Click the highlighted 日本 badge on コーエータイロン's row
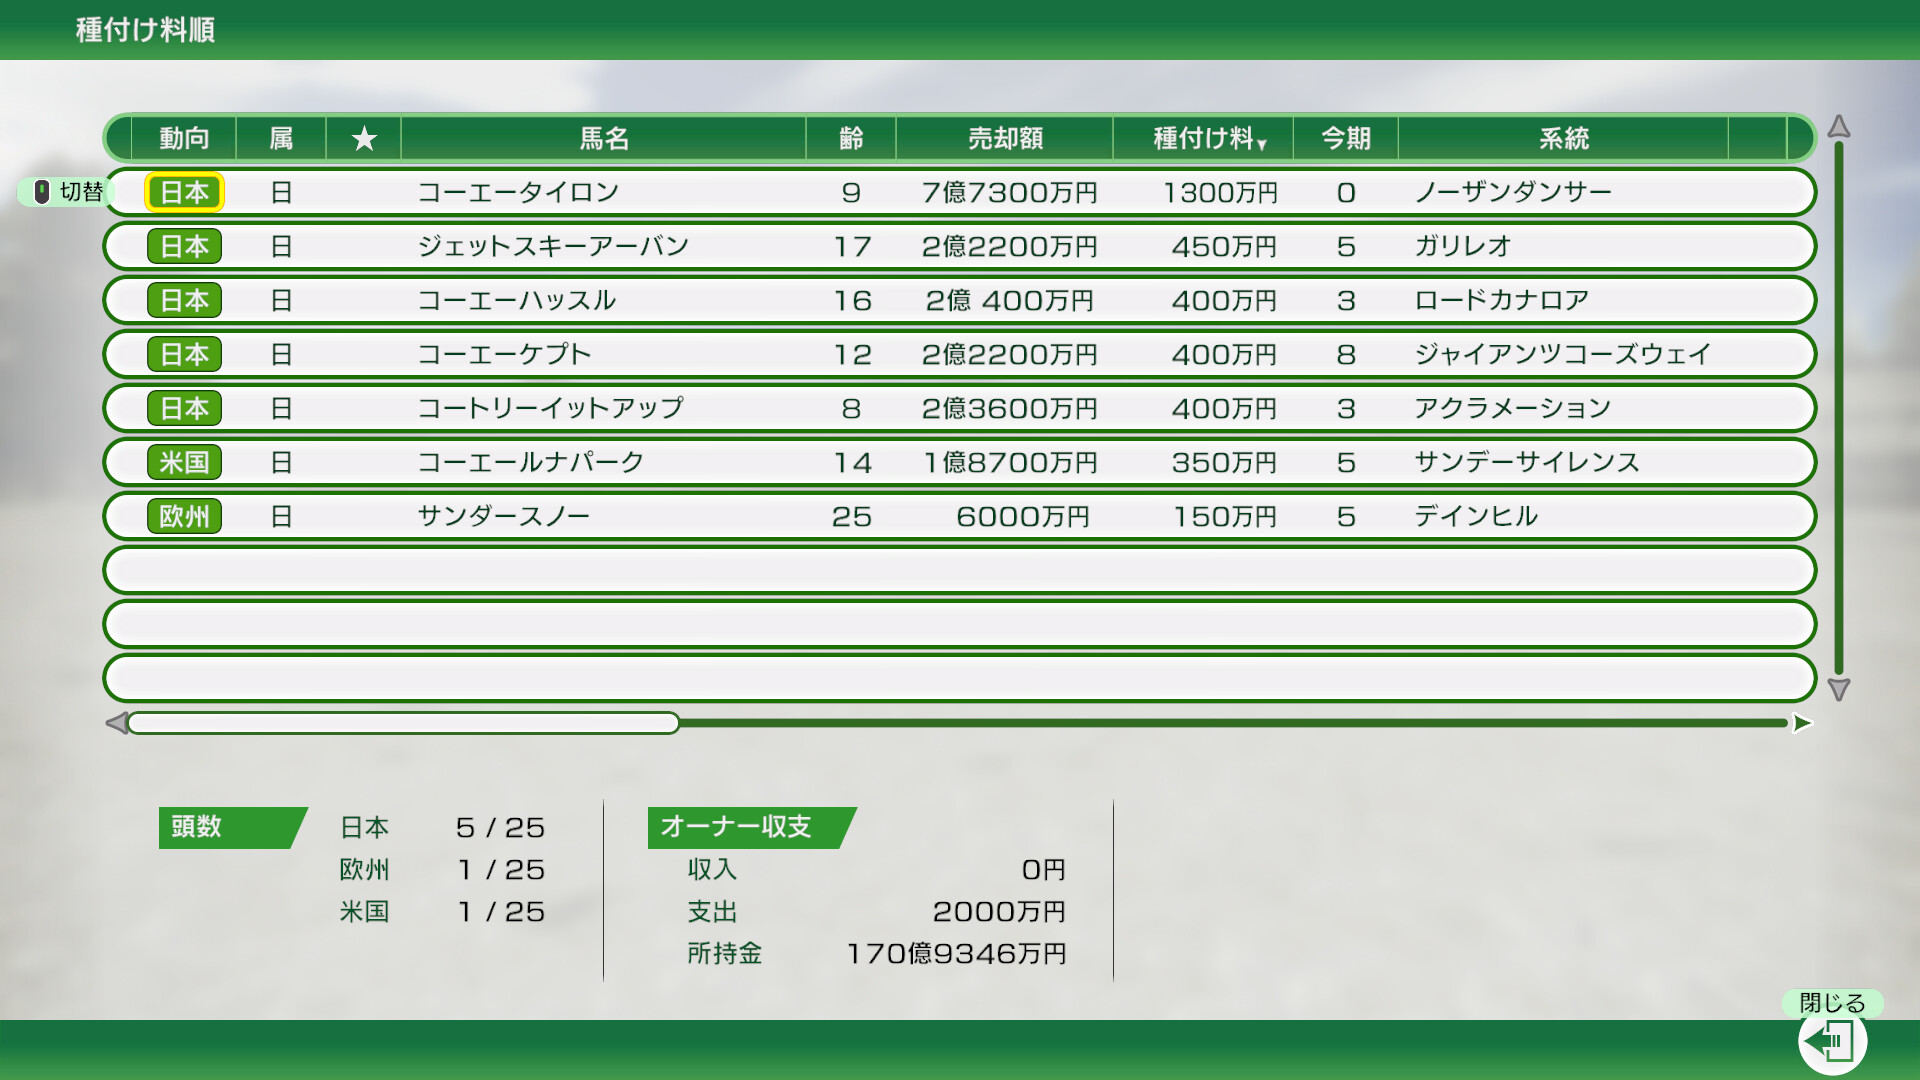The image size is (1920, 1080). tap(184, 192)
